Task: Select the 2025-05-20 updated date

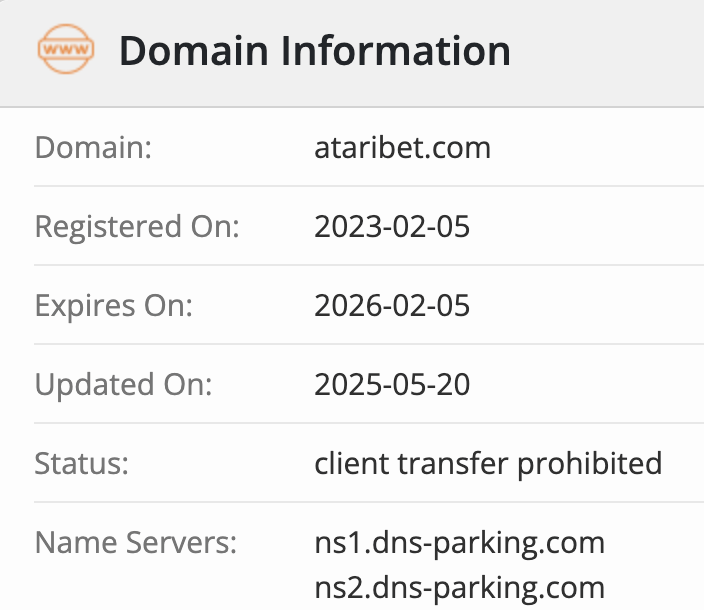Action: click(x=392, y=385)
